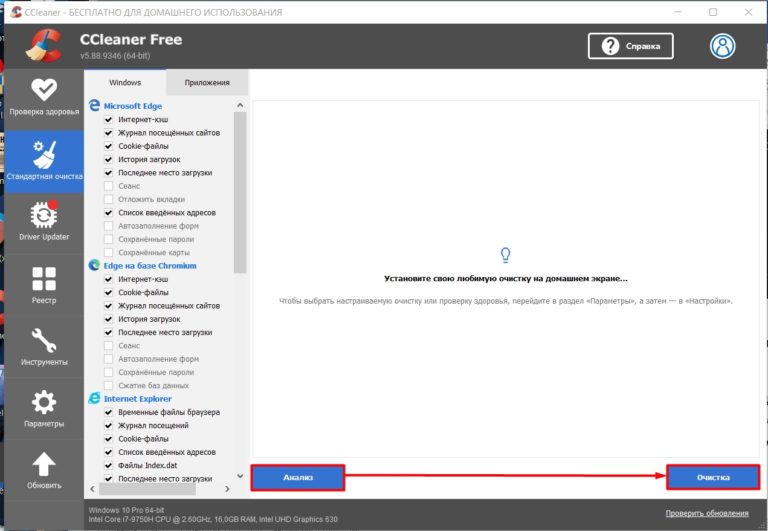Open Параметры (Options) gear icon
The image size is (768, 531).
(x=44, y=402)
